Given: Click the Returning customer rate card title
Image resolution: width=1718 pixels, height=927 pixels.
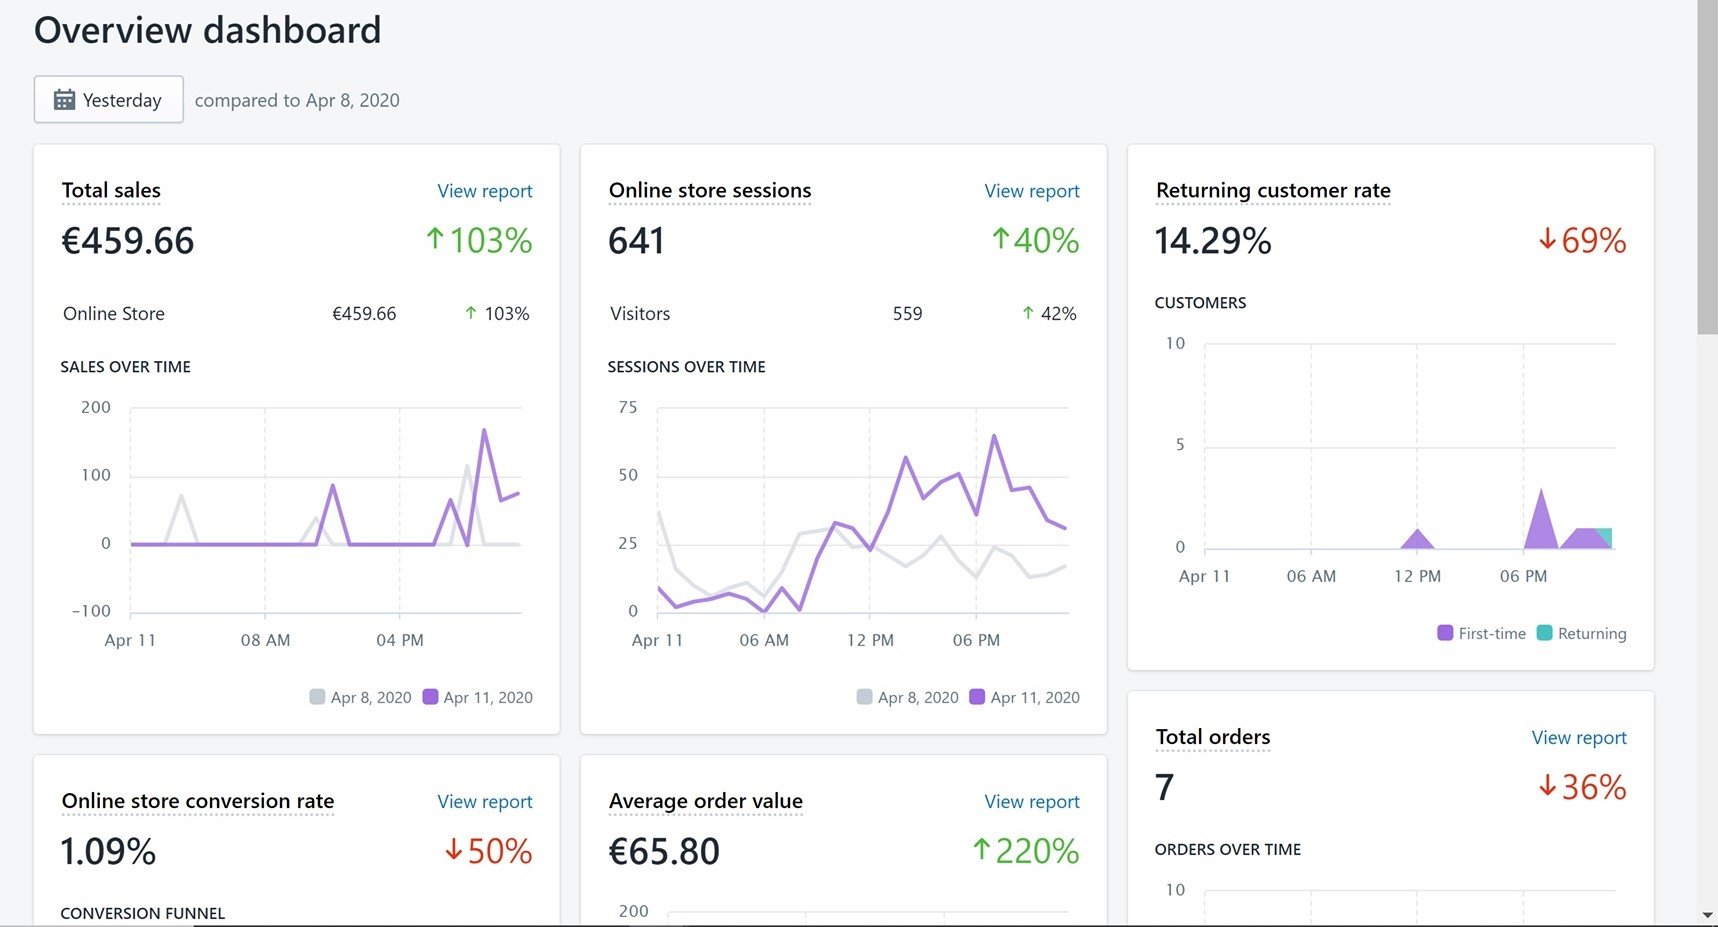Looking at the screenshot, I should click(1272, 190).
